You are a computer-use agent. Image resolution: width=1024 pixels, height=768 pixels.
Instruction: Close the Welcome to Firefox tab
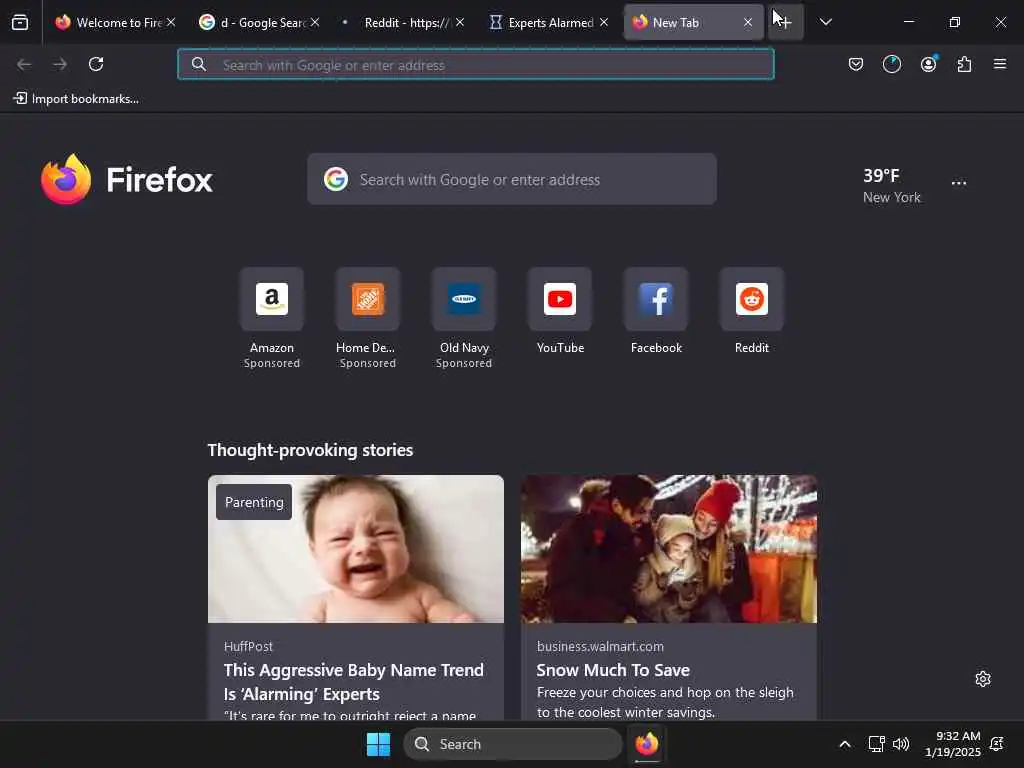click(x=171, y=22)
